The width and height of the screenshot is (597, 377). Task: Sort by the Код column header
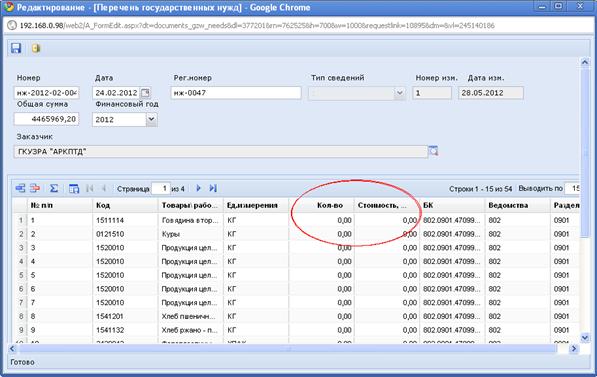125,205
